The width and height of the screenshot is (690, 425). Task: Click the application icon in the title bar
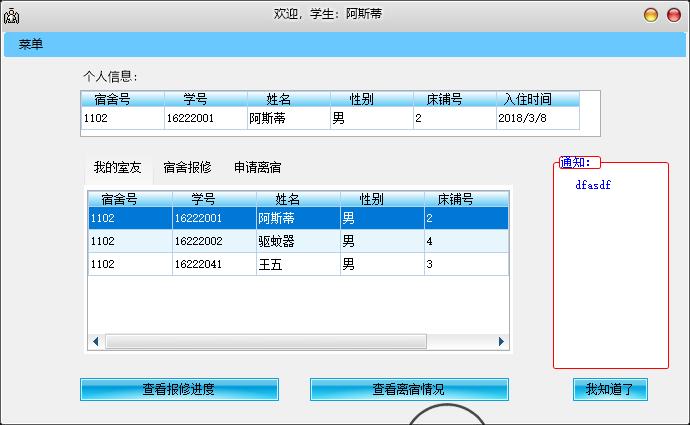tap(11, 16)
